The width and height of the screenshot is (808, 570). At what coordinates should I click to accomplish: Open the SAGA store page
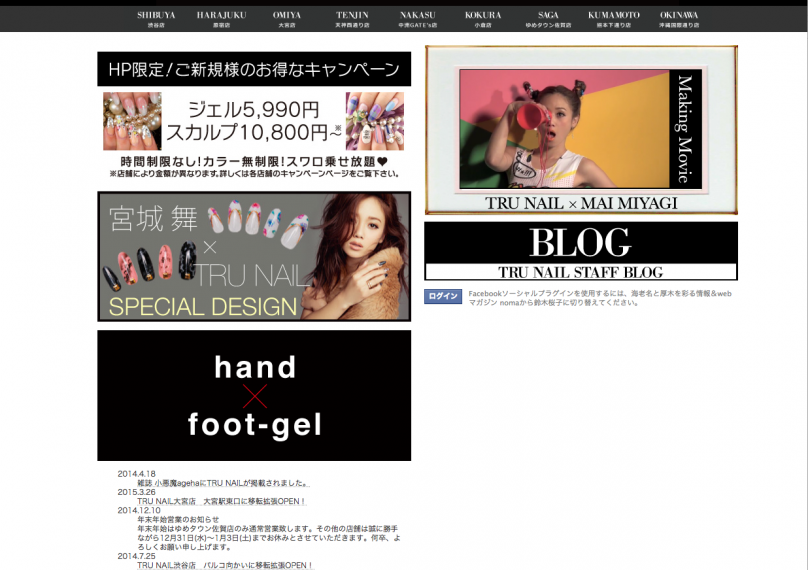click(x=548, y=19)
